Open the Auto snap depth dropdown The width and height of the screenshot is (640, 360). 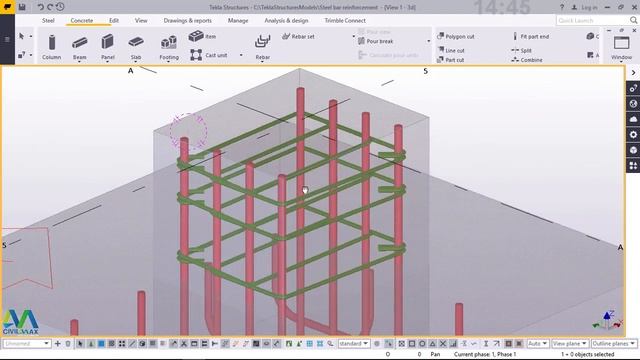point(537,344)
